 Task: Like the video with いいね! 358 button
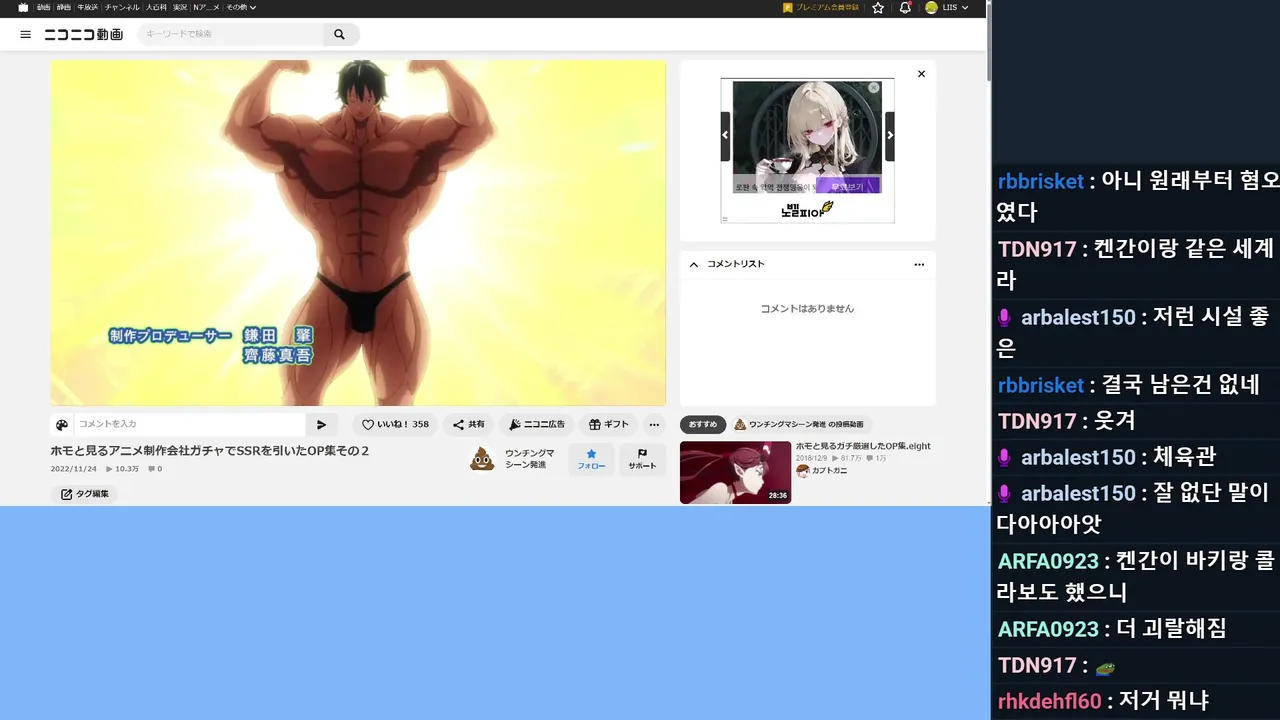pos(395,424)
